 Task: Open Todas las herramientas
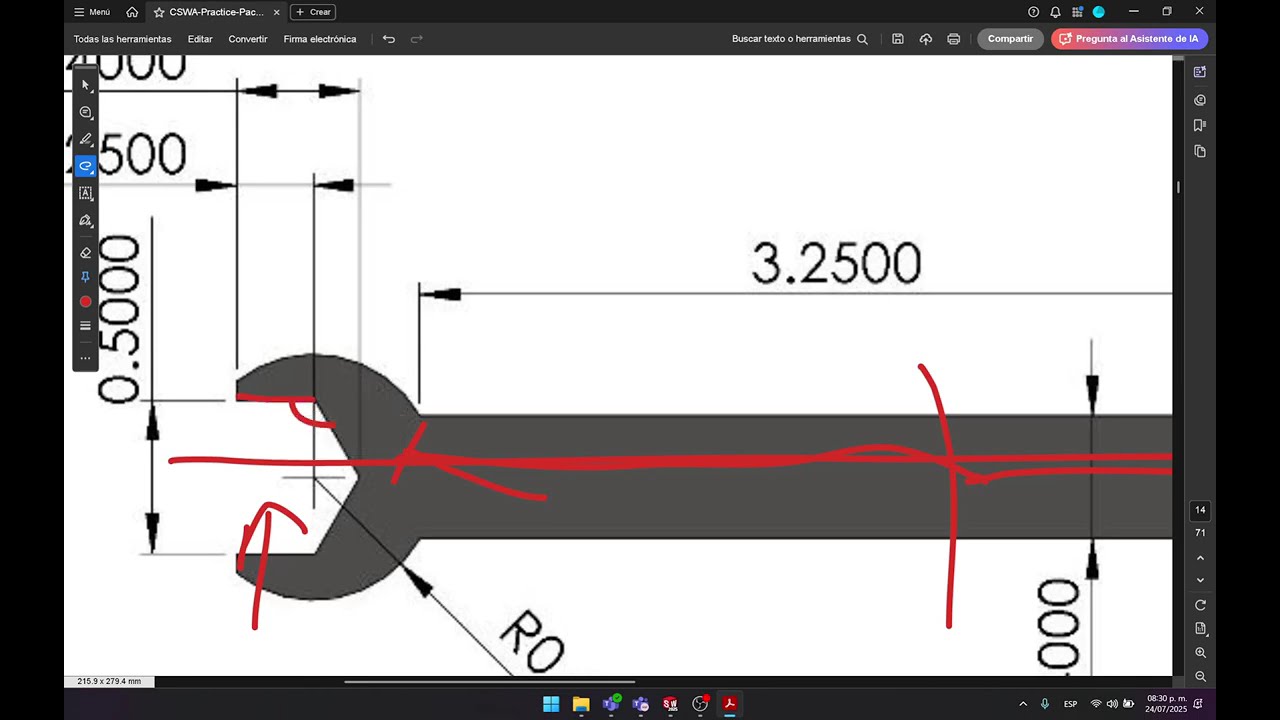[x=122, y=39]
